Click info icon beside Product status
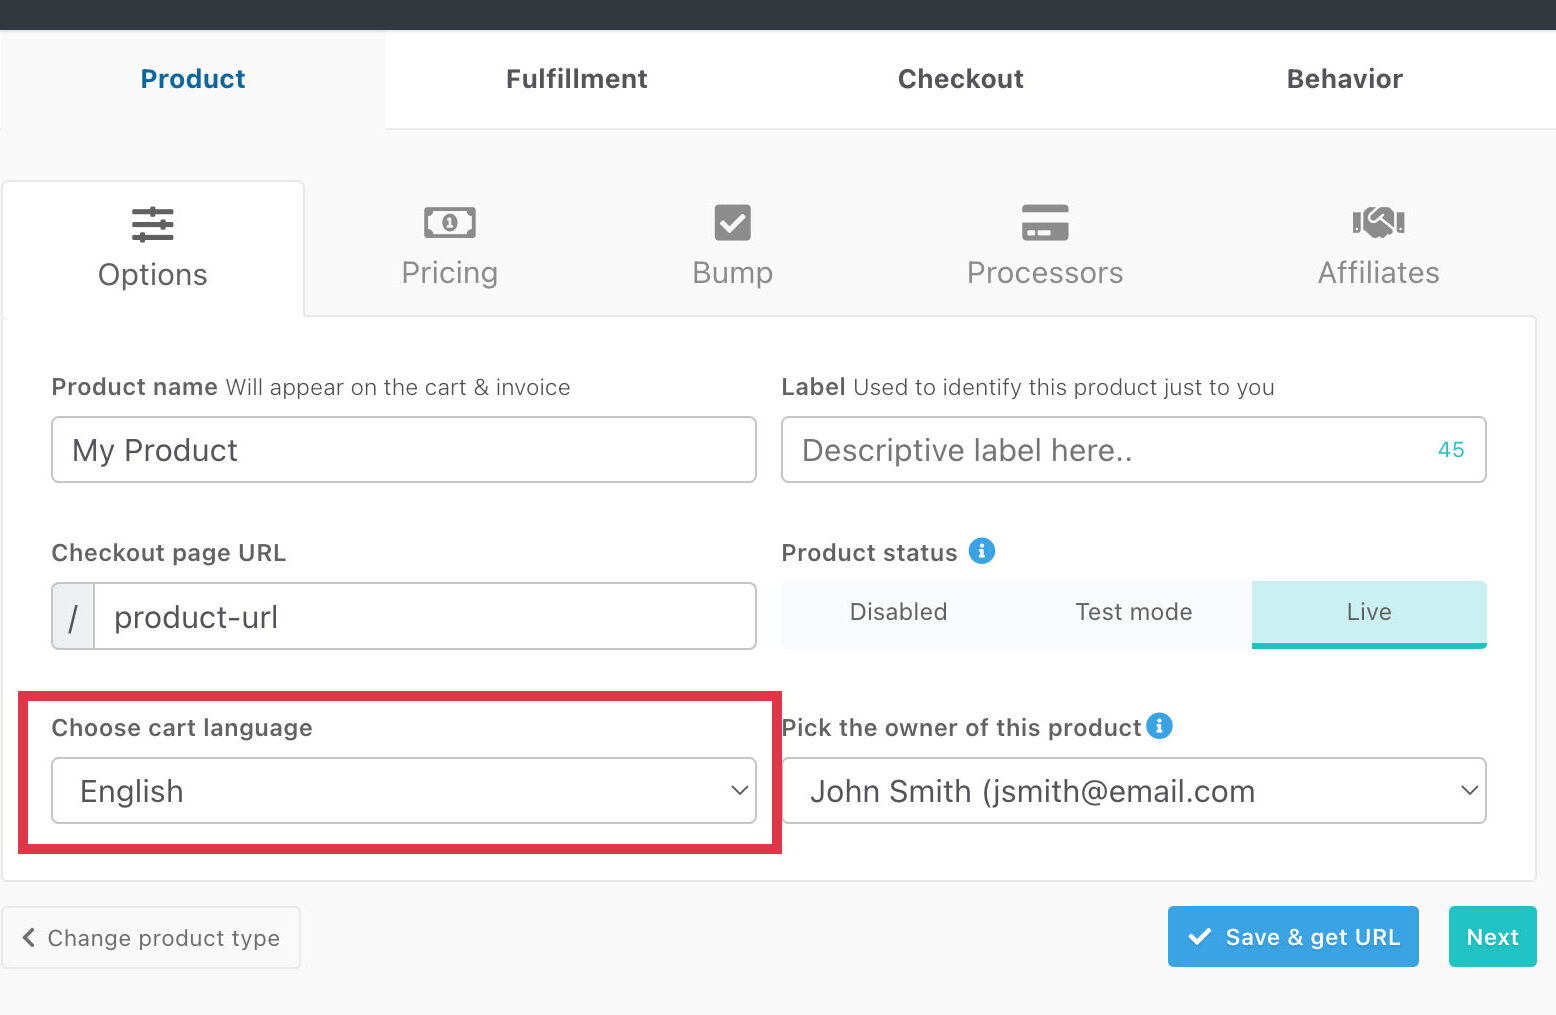Viewport: 1556px width, 1015px height. [x=982, y=551]
